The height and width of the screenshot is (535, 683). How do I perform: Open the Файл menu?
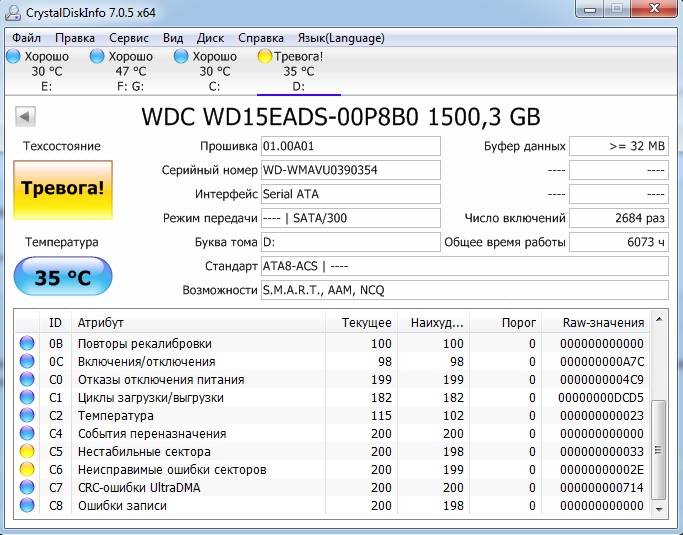click(x=26, y=38)
